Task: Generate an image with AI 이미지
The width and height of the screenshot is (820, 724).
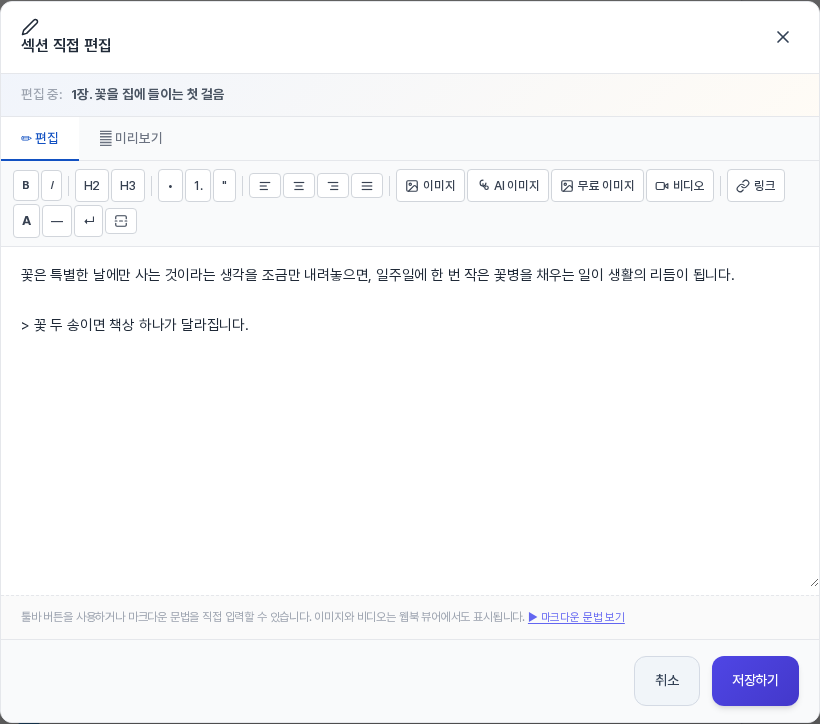Action: 508,185
